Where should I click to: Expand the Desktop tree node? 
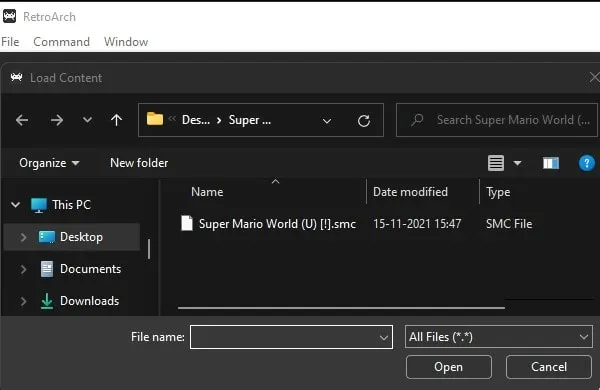23,237
